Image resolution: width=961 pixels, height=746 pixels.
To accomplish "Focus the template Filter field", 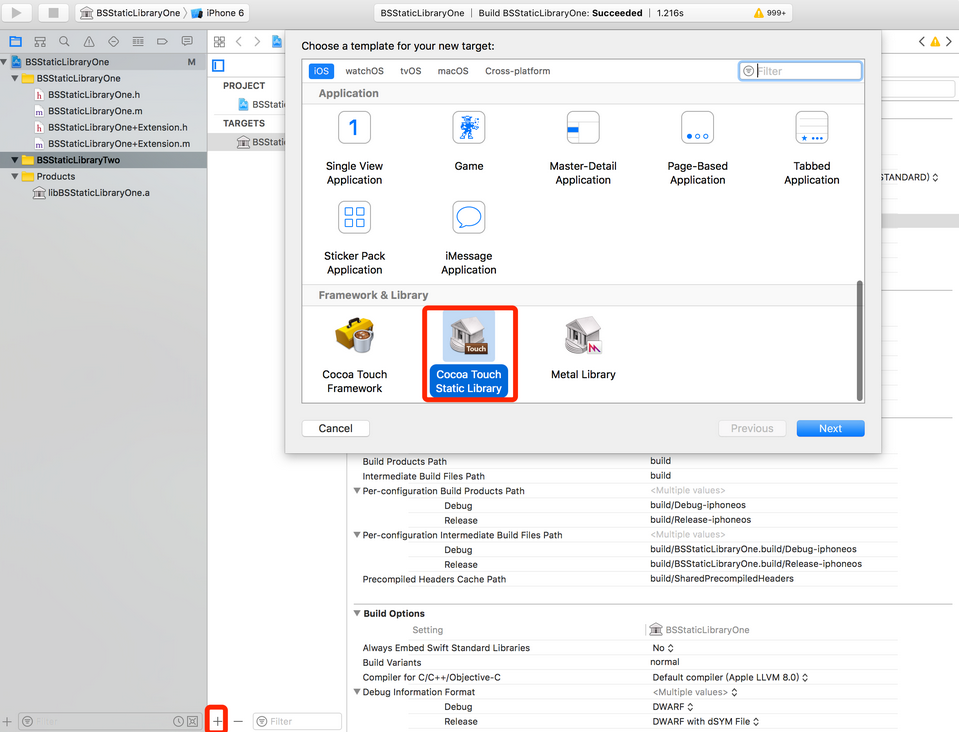I will (800, 71).
